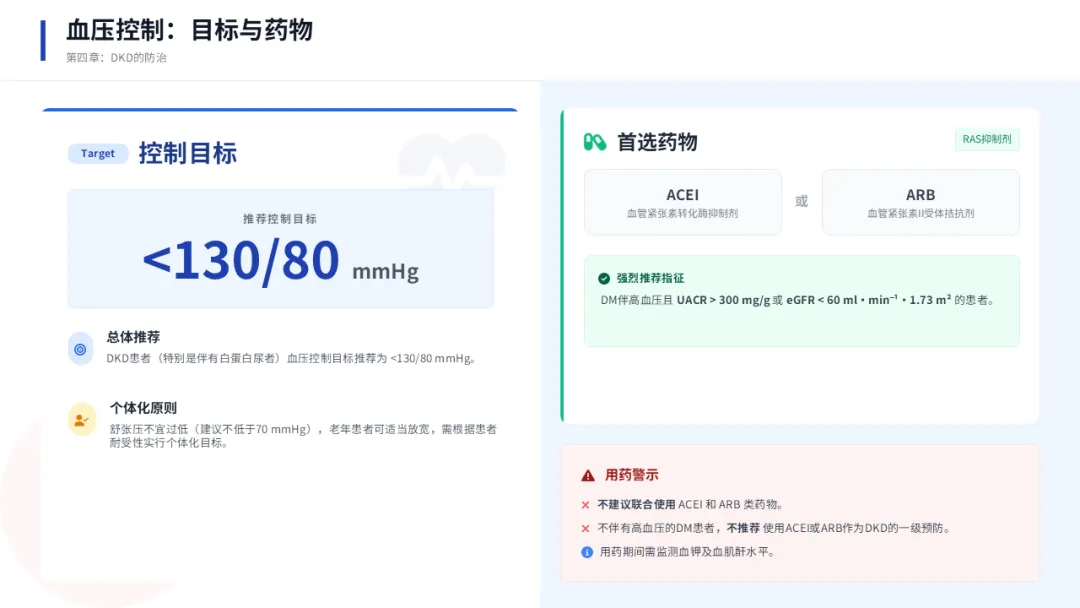
Task: Click the subtitle 第四章：DKD的防治
Action: pos(116,58)
